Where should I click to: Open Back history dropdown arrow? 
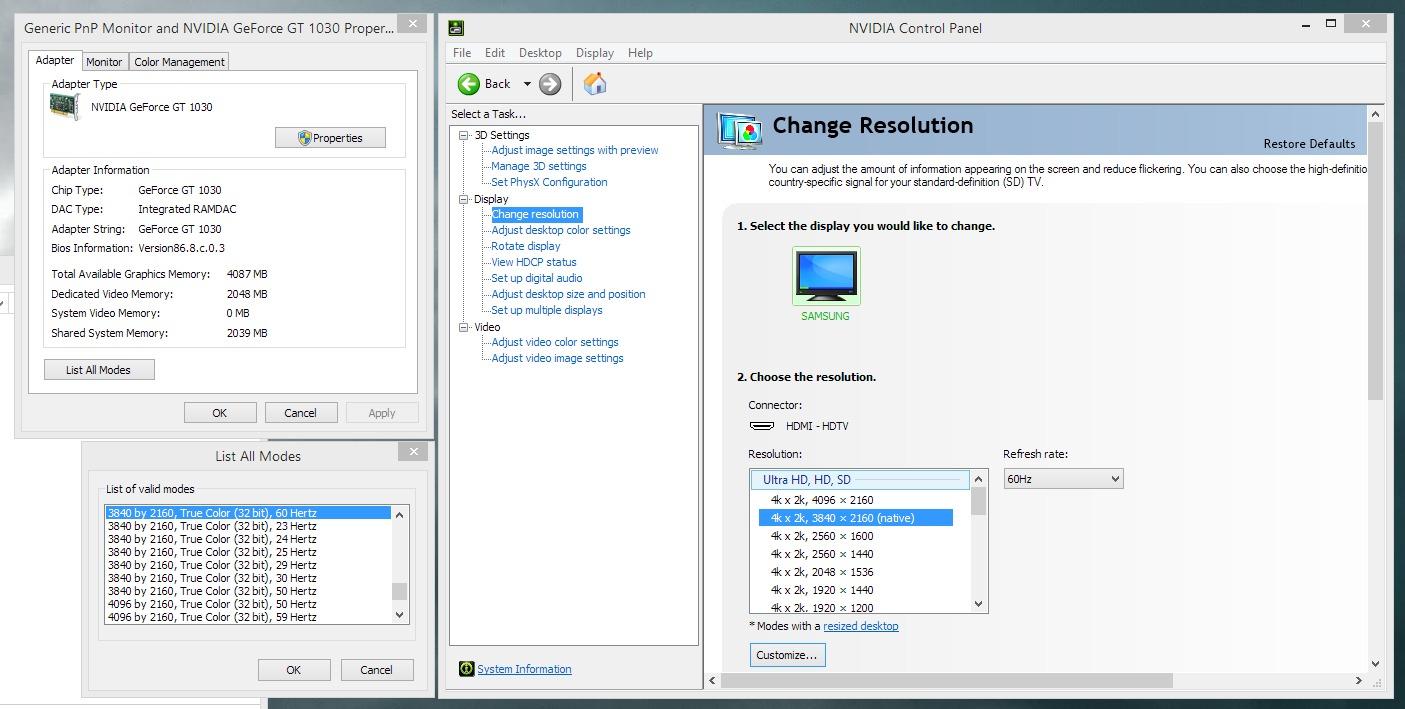[x=527, y=84]
